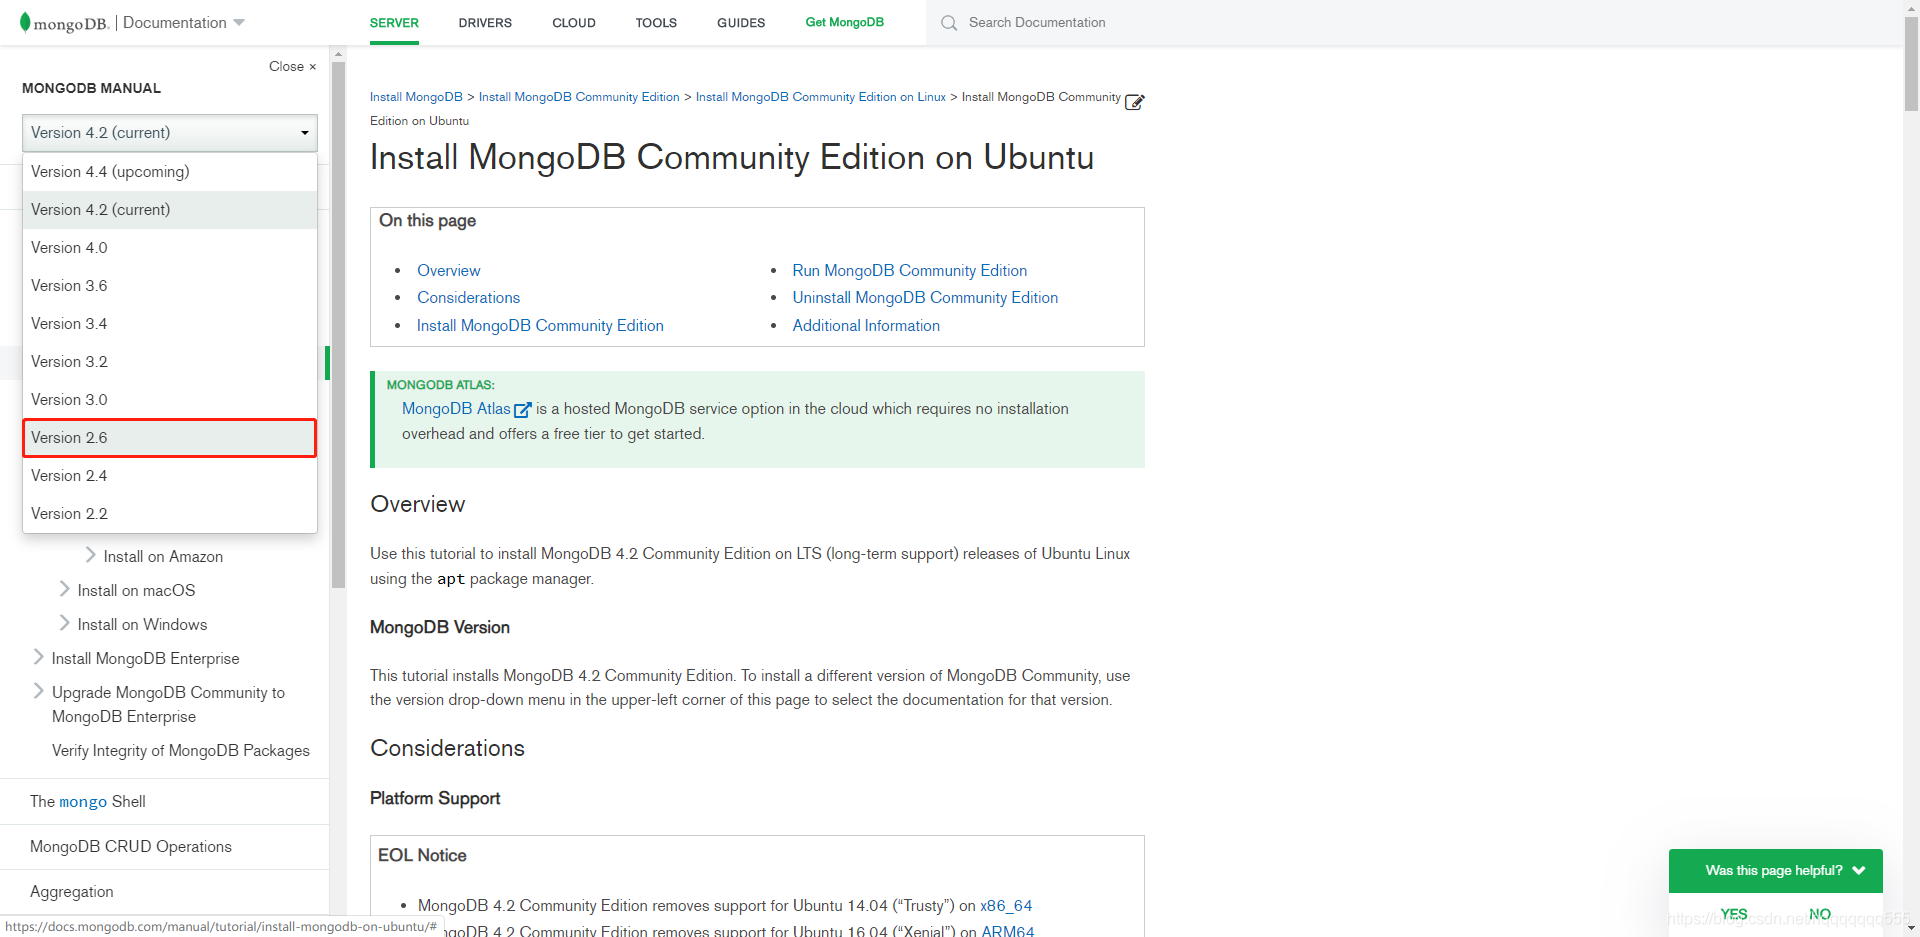Click Install on Amazon tree item
Image resolution: width=1920 pixels, height=937 pixels.
[x=163, y=557]
